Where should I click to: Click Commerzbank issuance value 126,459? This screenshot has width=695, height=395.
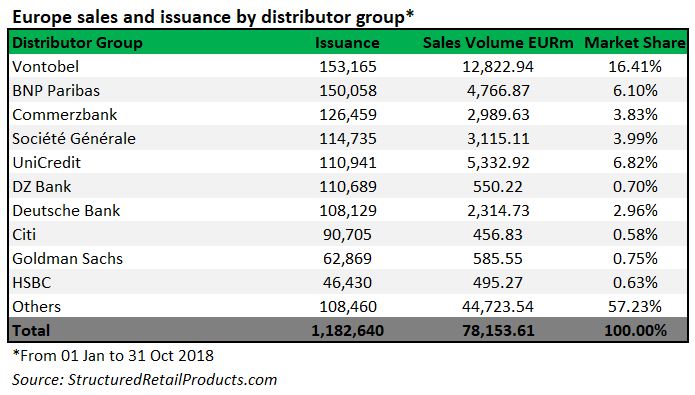(x=348, y=115)
